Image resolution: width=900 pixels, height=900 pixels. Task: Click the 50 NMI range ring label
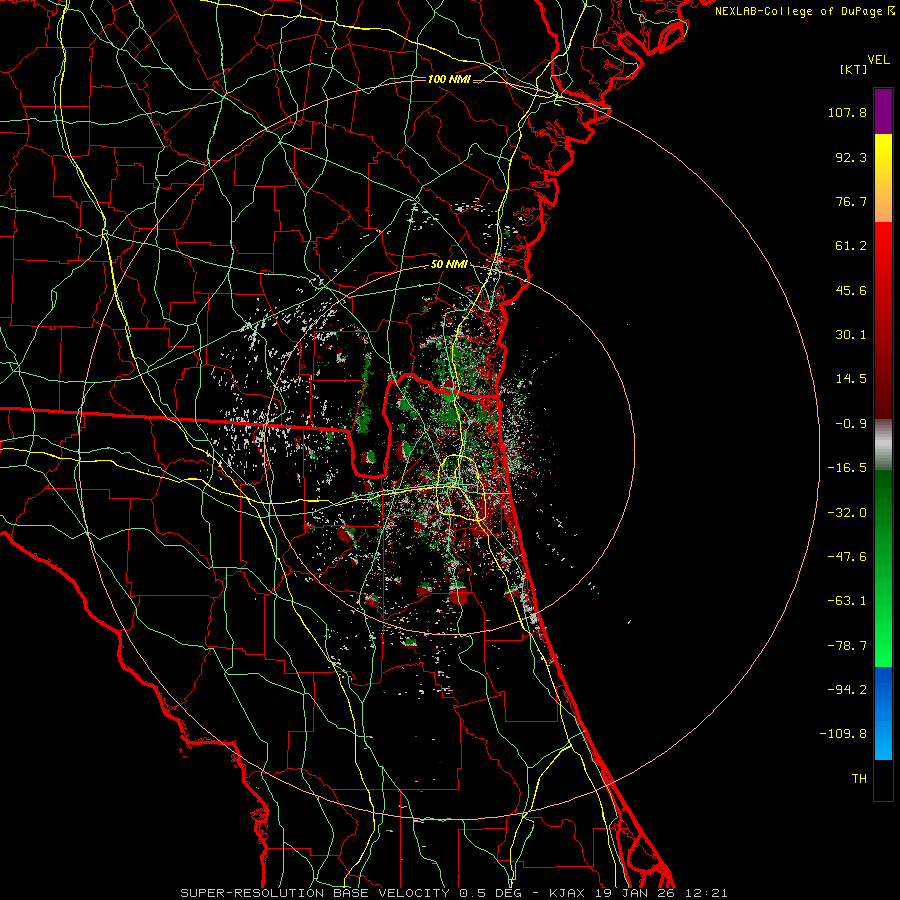pos(449,264)
